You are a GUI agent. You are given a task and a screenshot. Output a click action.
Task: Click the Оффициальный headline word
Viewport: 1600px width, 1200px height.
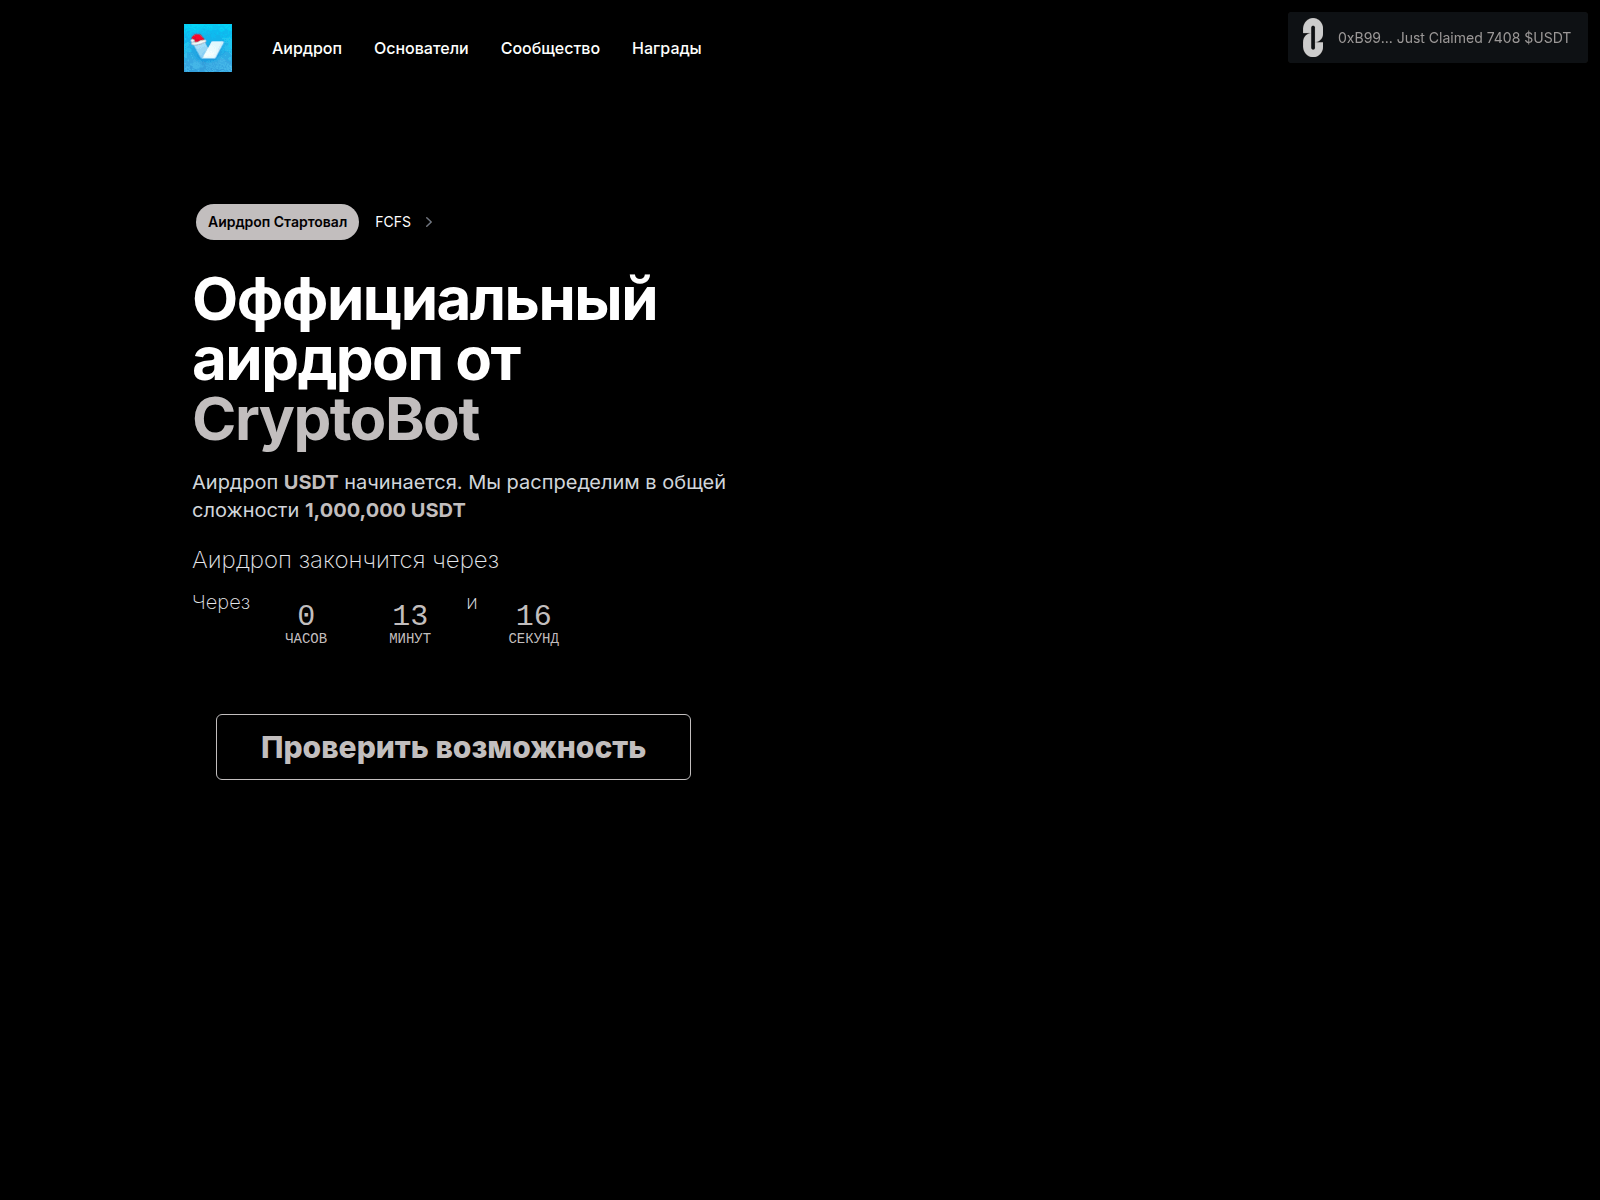[424, 300]
